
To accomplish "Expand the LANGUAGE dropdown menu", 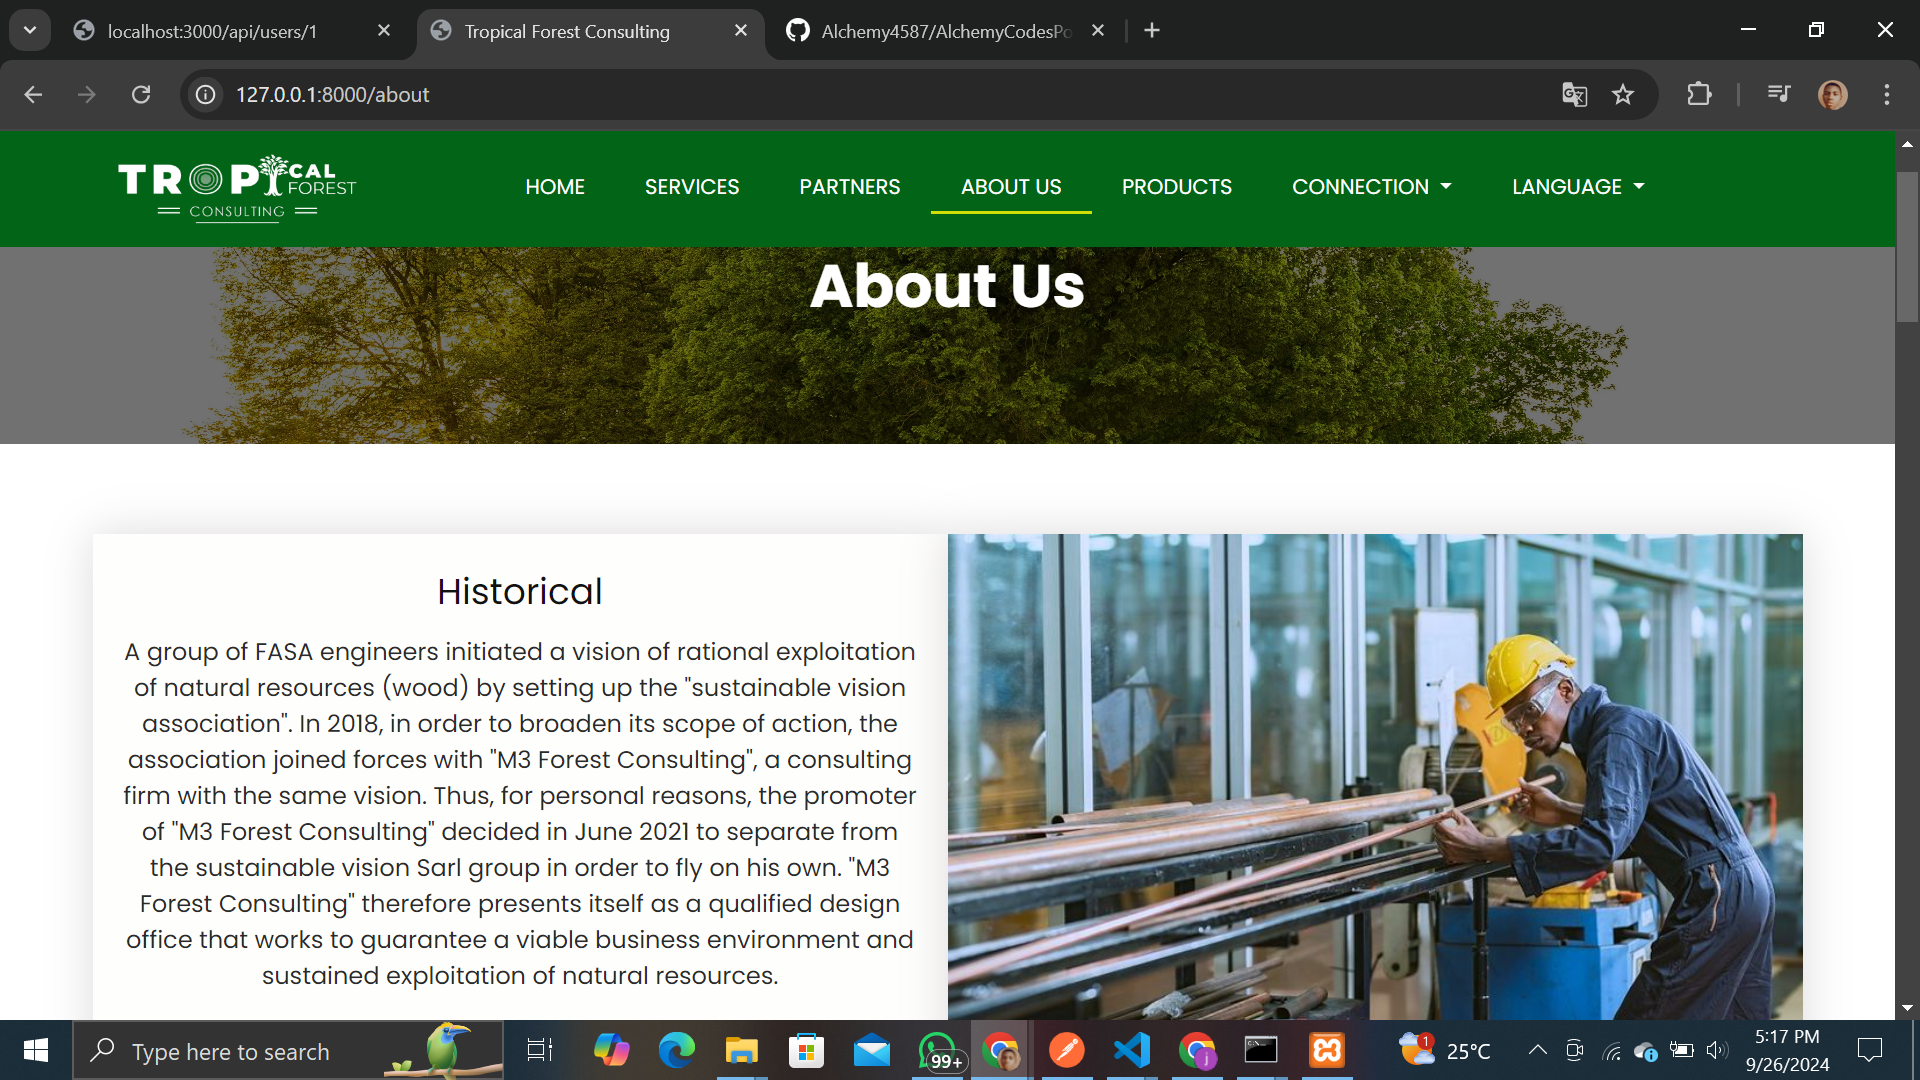I will click(x=1577, y=187).
